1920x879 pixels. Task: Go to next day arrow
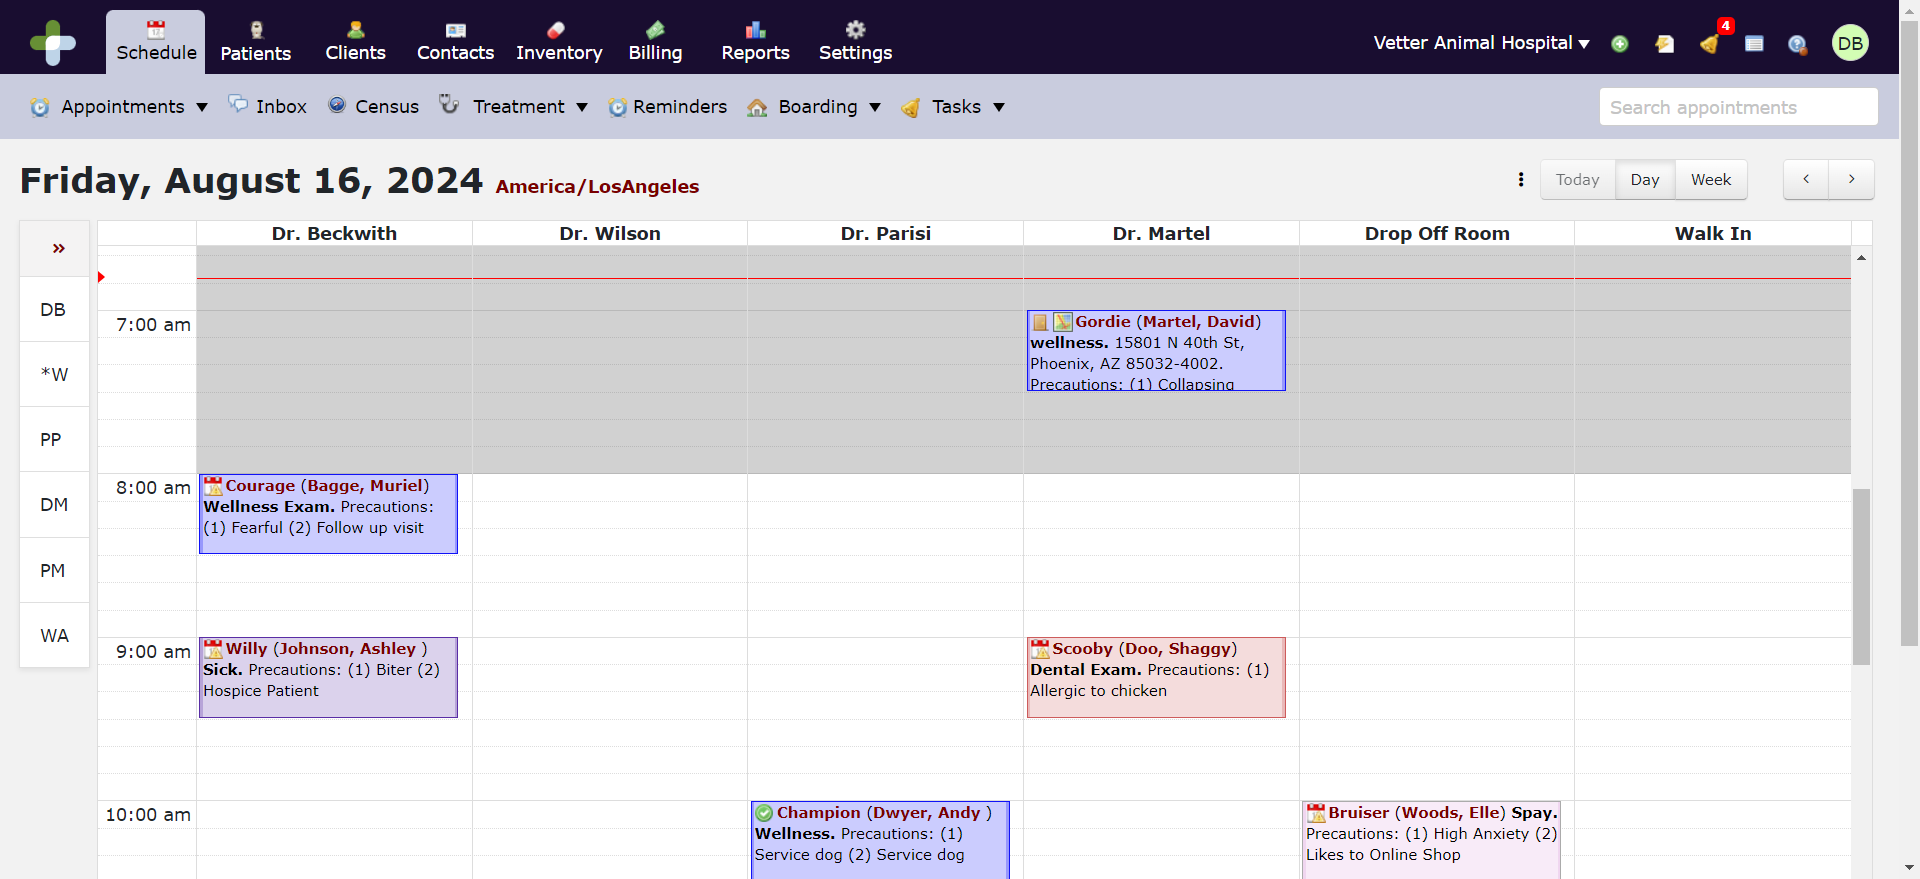[1851, 180]
